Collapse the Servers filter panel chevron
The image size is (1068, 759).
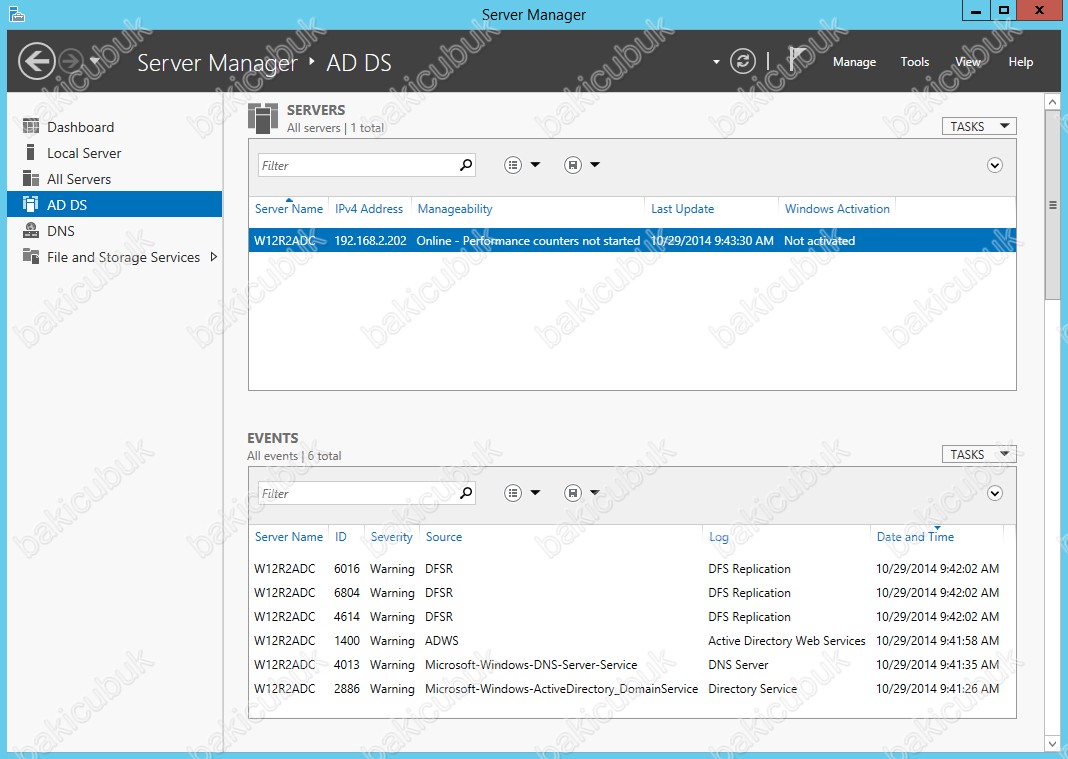coord(995,165)
